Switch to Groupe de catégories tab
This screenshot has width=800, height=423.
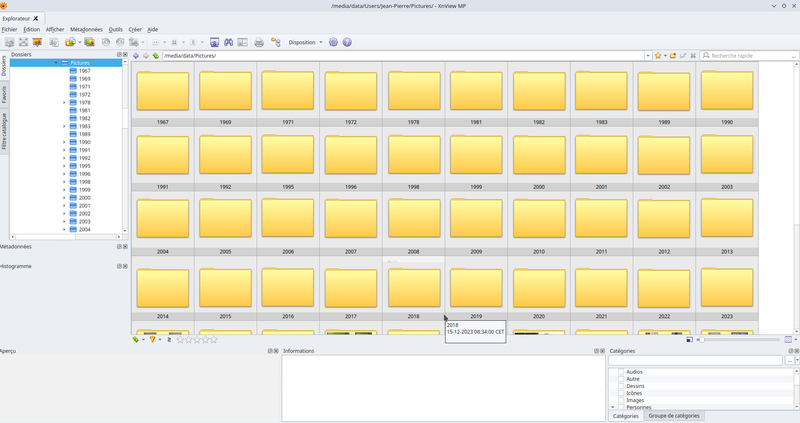point(674,416)
